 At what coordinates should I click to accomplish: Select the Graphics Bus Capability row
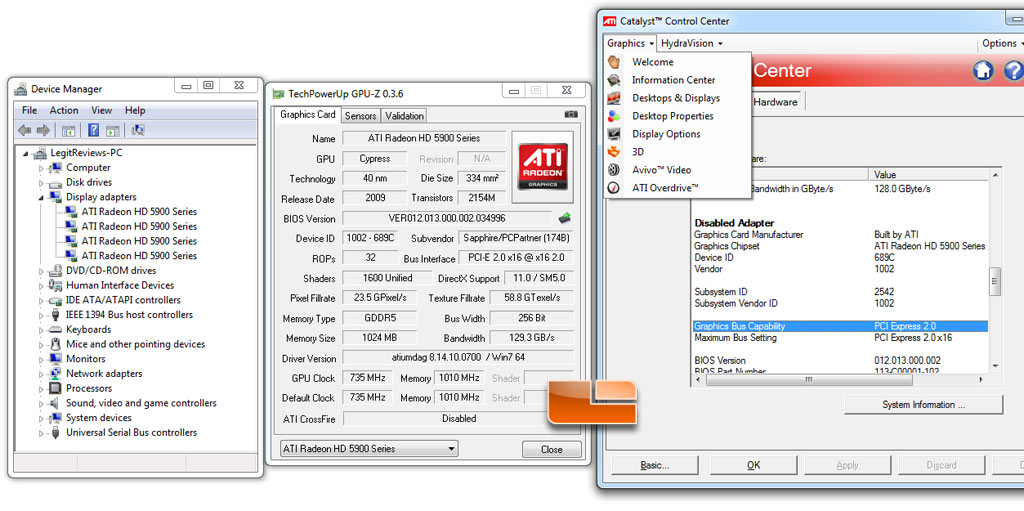(840, 326)
